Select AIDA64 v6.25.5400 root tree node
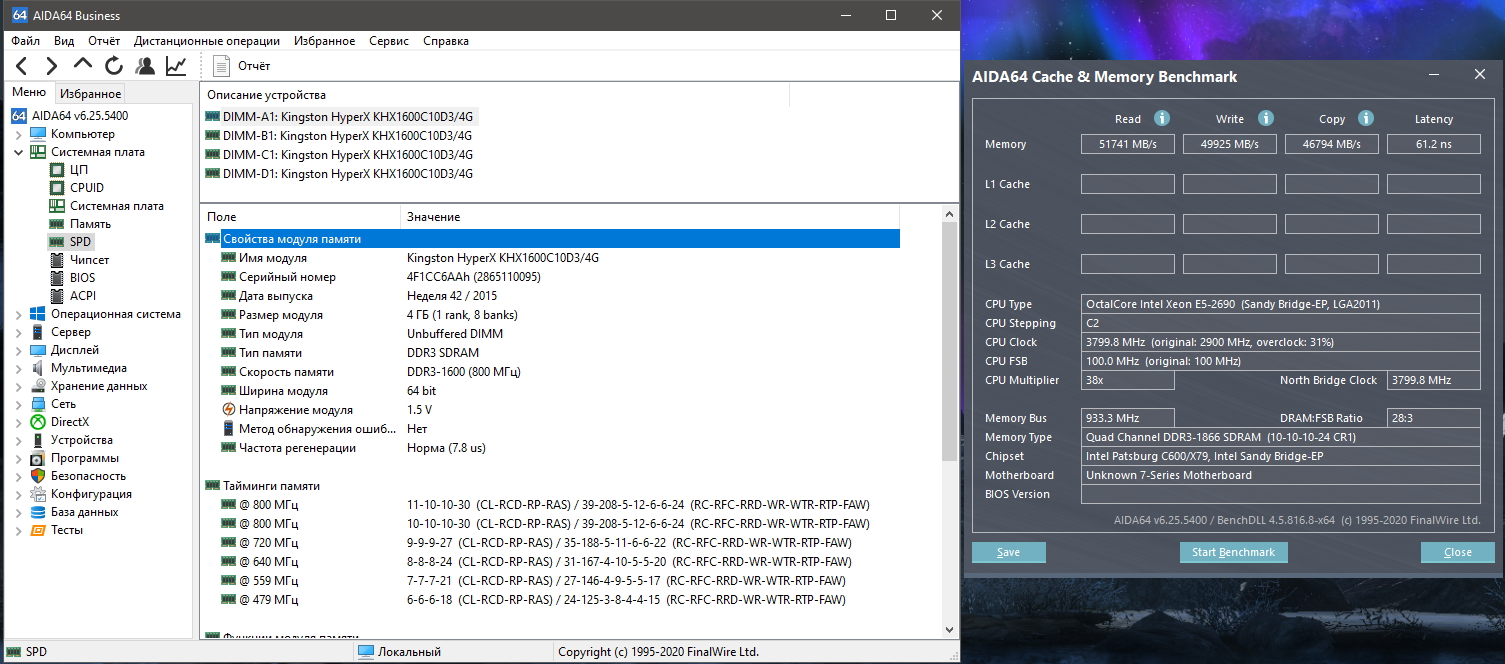Screen dimensions: 1505x664 point(70,115)
